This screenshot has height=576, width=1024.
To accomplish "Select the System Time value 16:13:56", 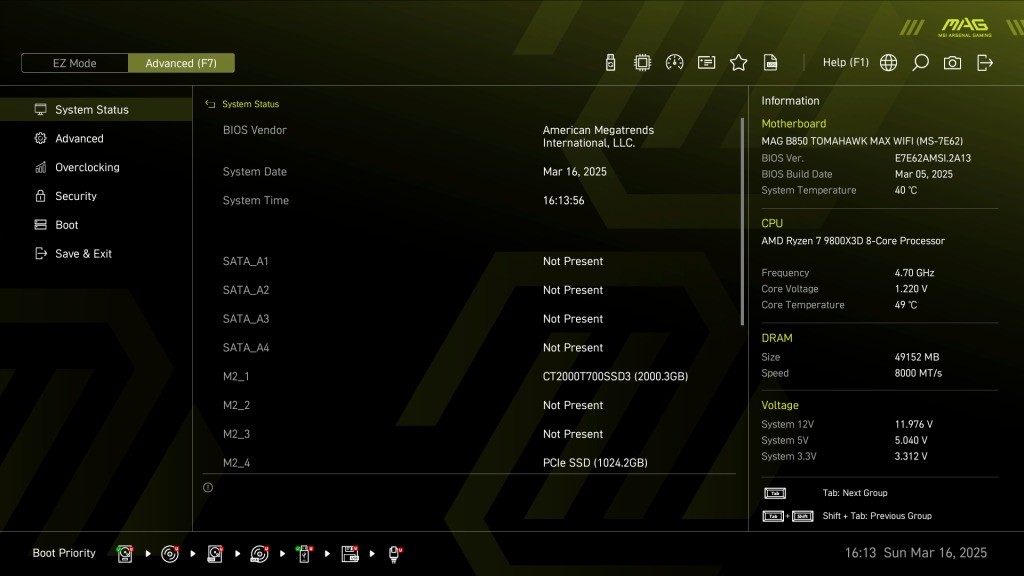I will point(564,200).
